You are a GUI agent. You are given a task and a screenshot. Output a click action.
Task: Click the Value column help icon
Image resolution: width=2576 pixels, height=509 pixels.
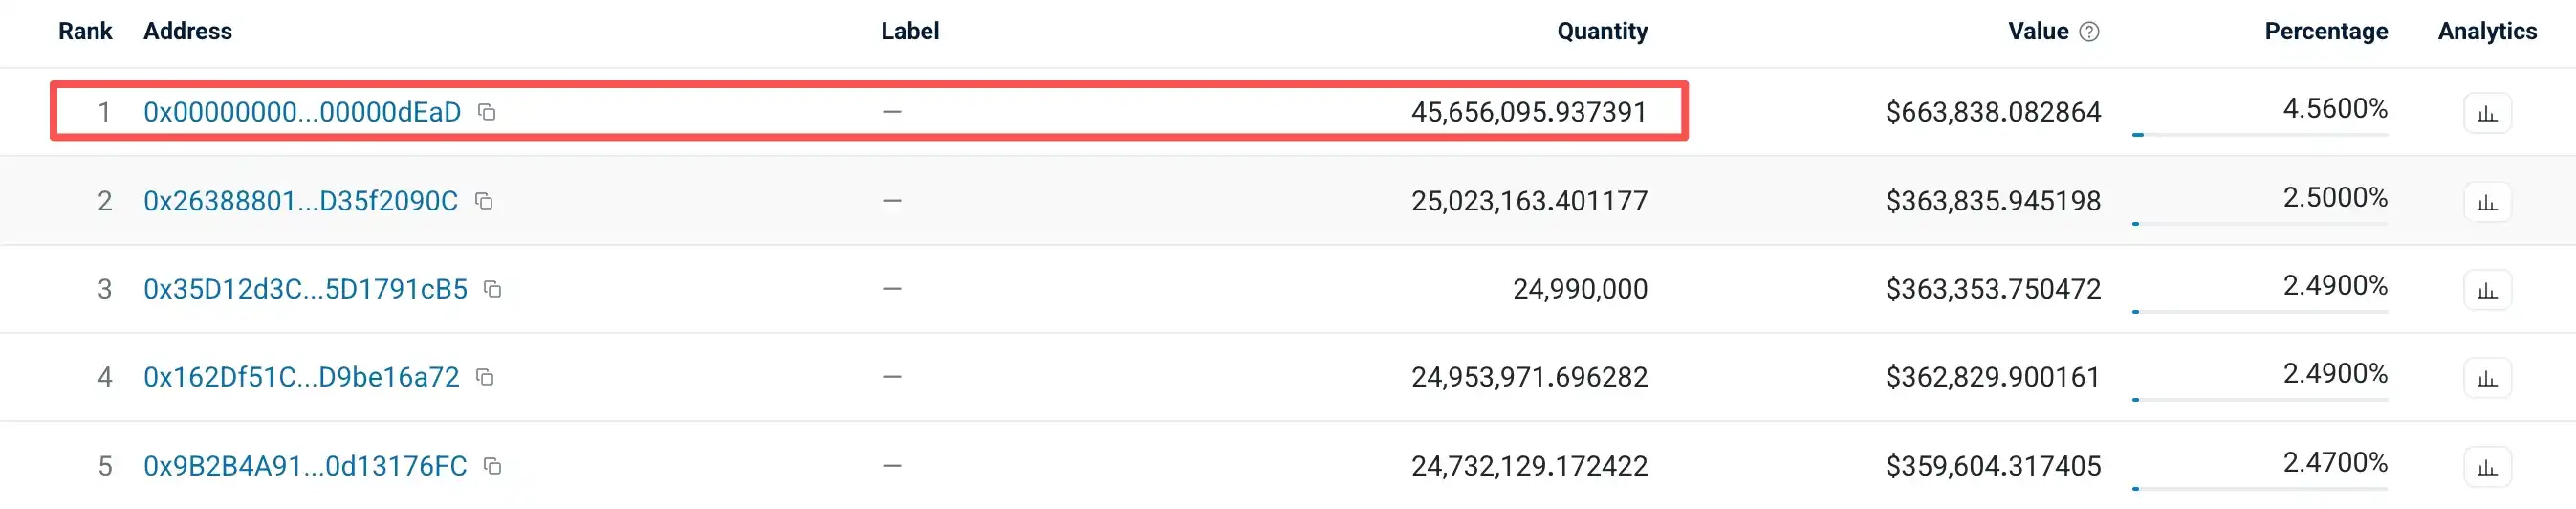pos(2089,32)
